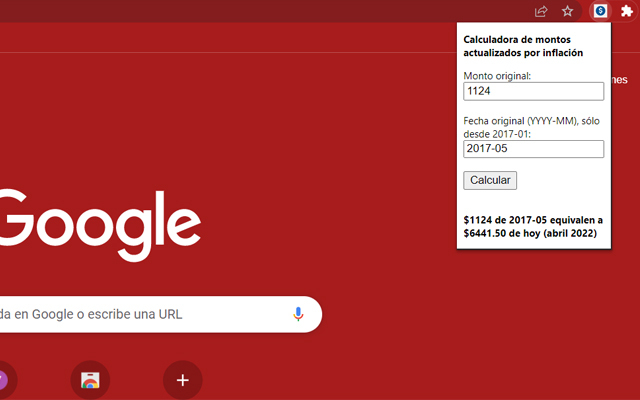640x400 pixels.
Task: Click the Google search box
Action: coord(161,314)
